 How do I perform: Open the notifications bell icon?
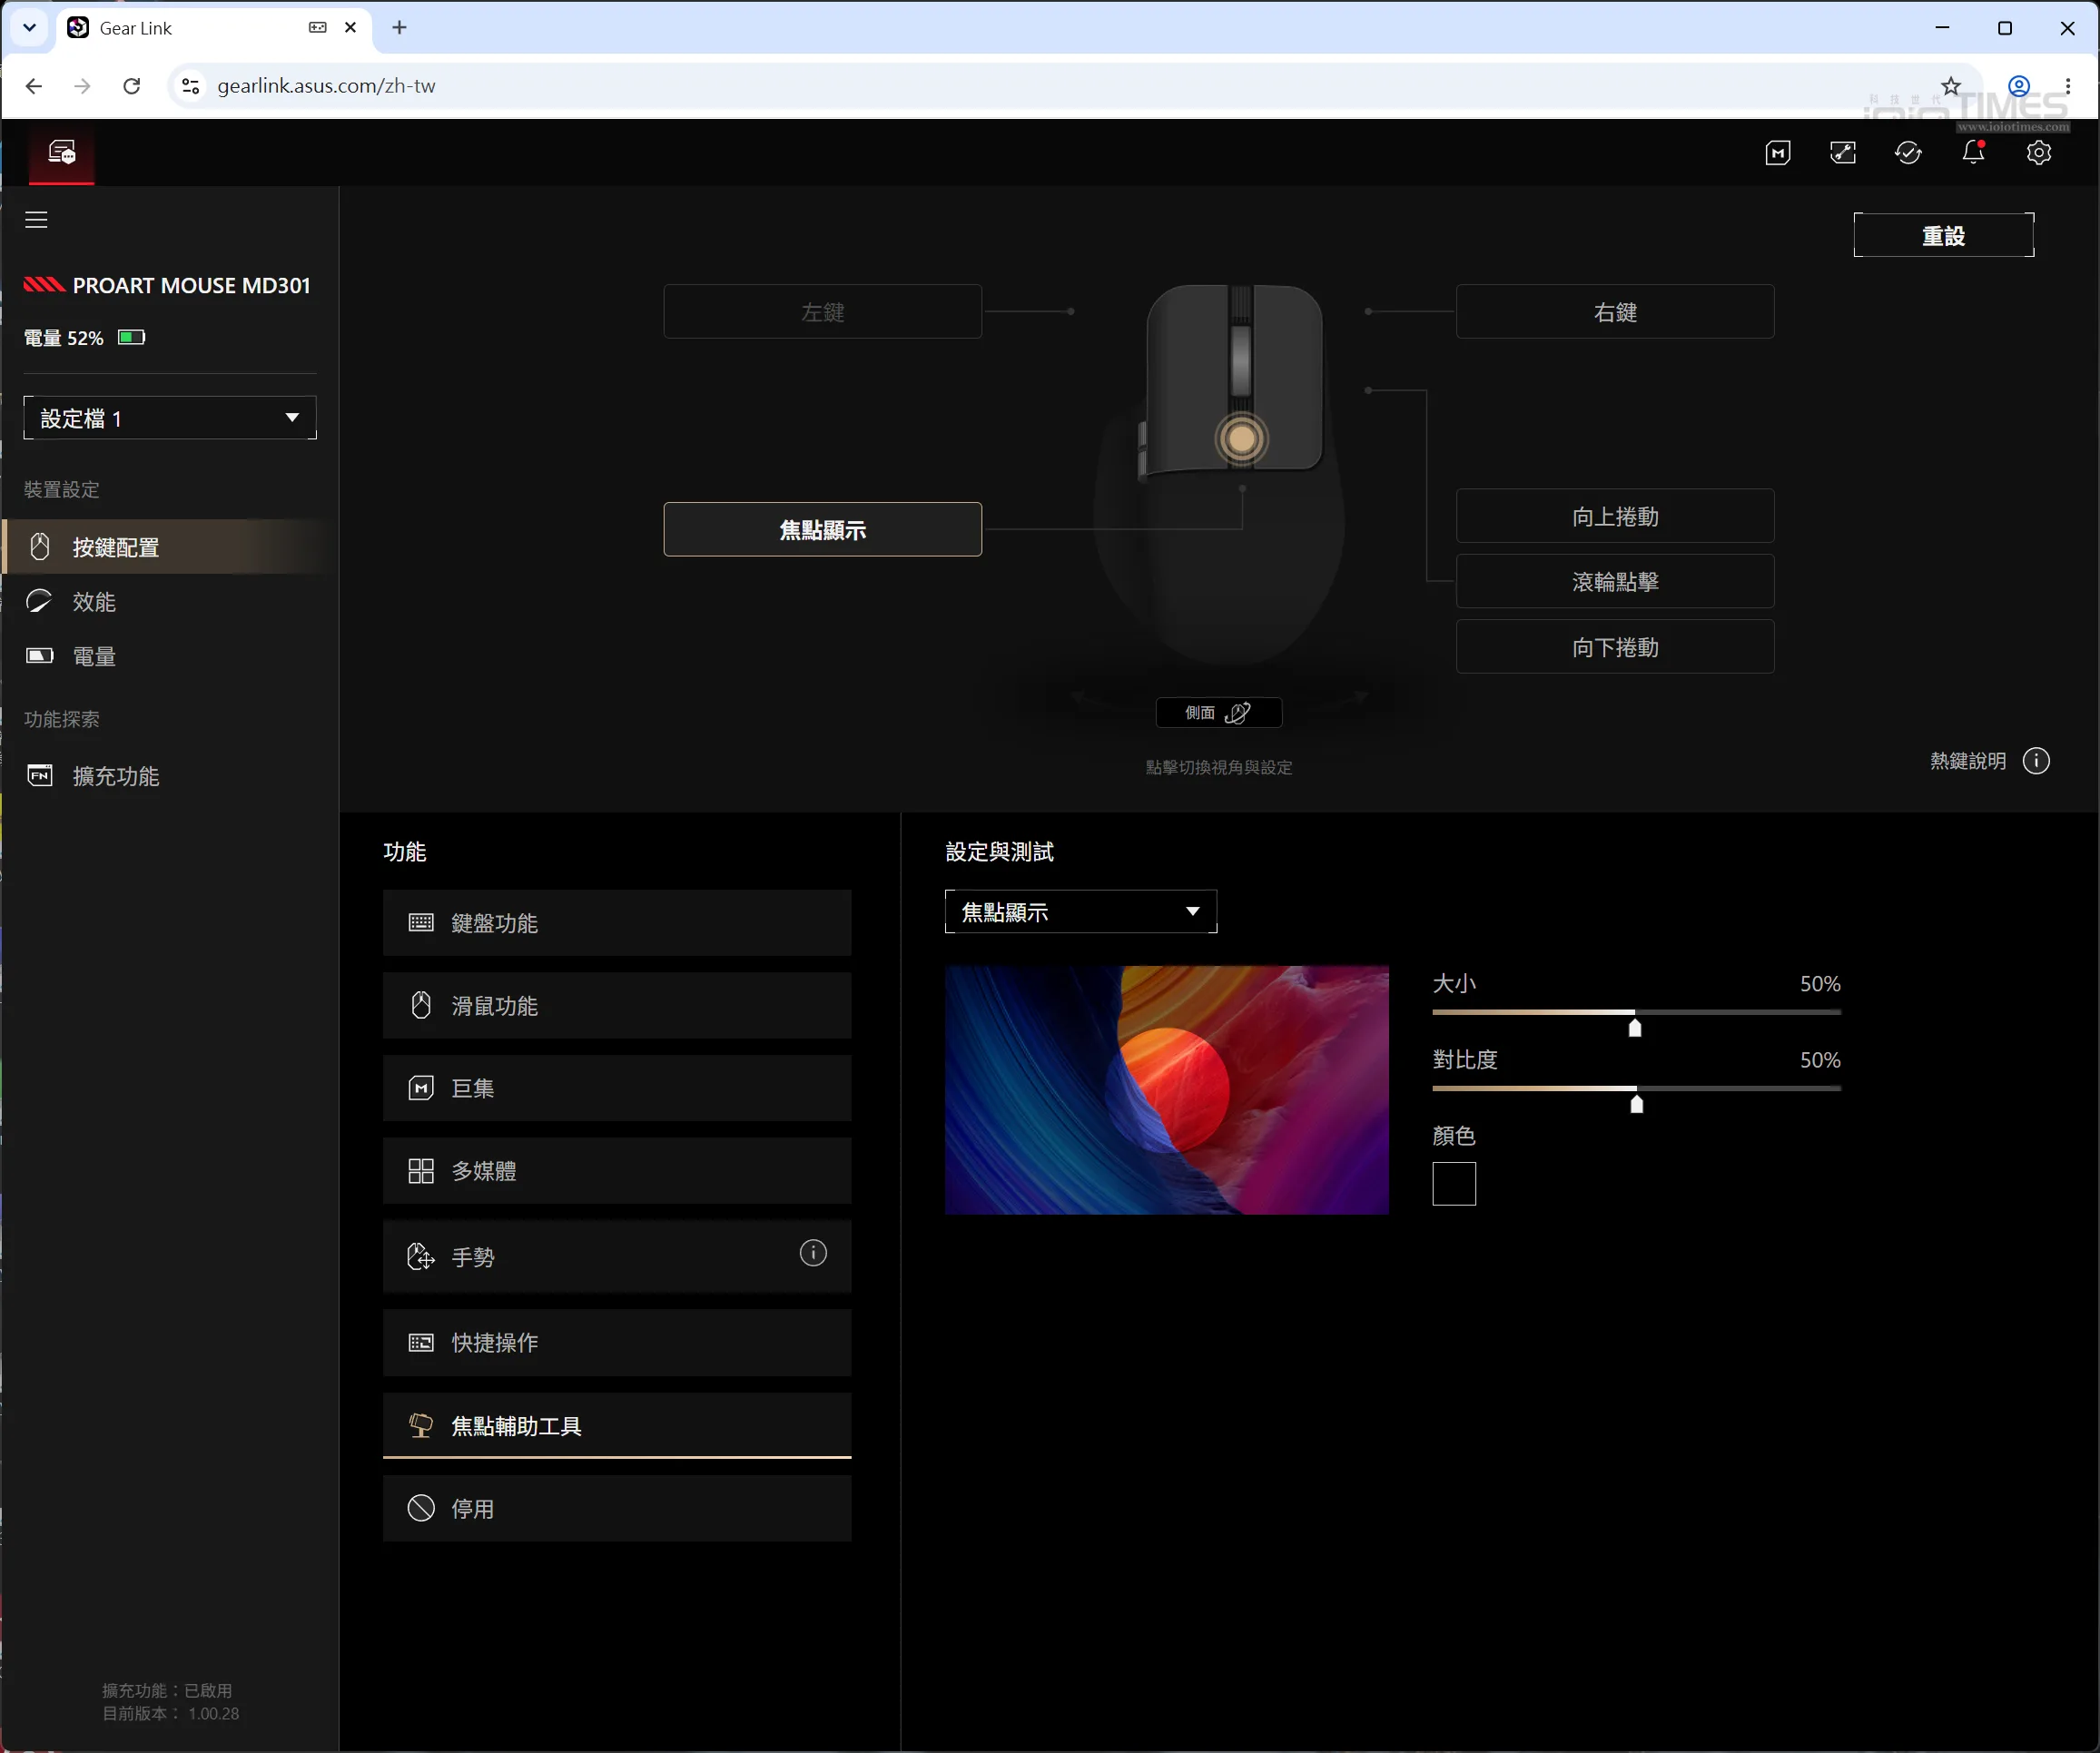pos(1973,153)
